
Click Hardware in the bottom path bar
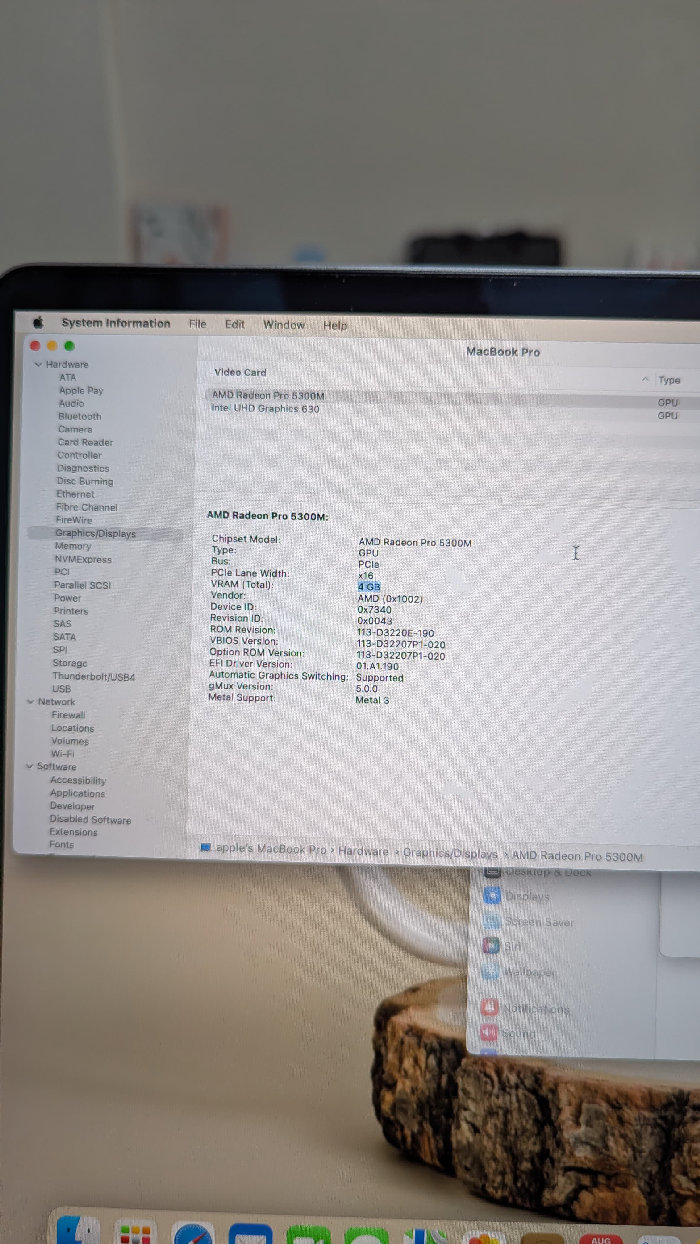[x=362, y=851]
